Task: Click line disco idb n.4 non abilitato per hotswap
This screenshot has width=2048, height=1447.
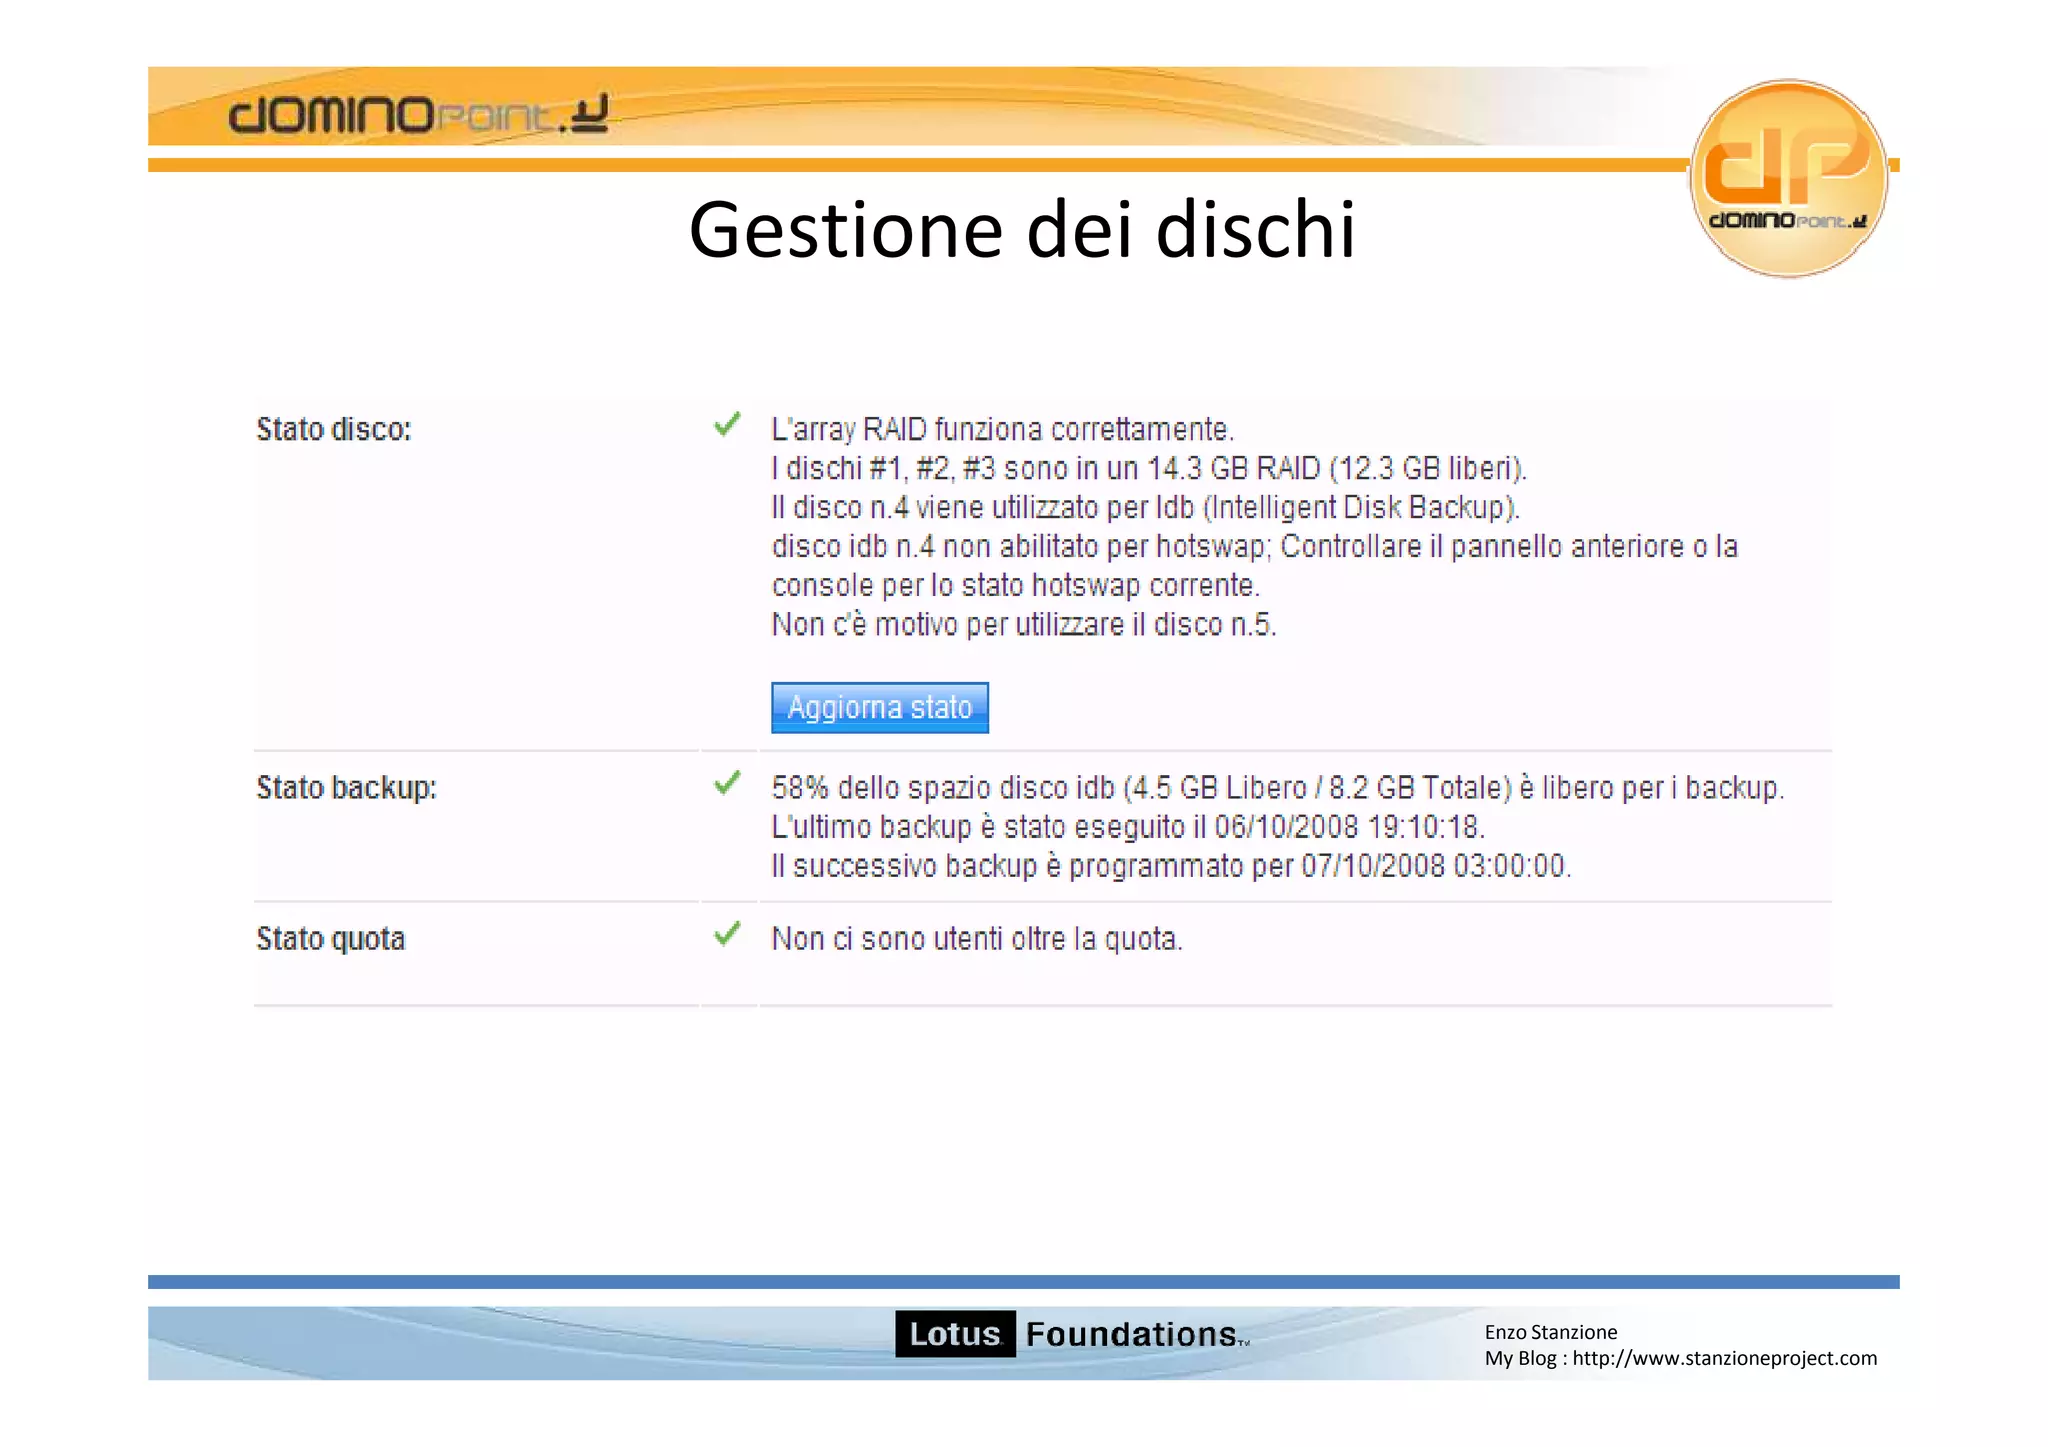Action: pyautogui.click(x=1255, y=547)
